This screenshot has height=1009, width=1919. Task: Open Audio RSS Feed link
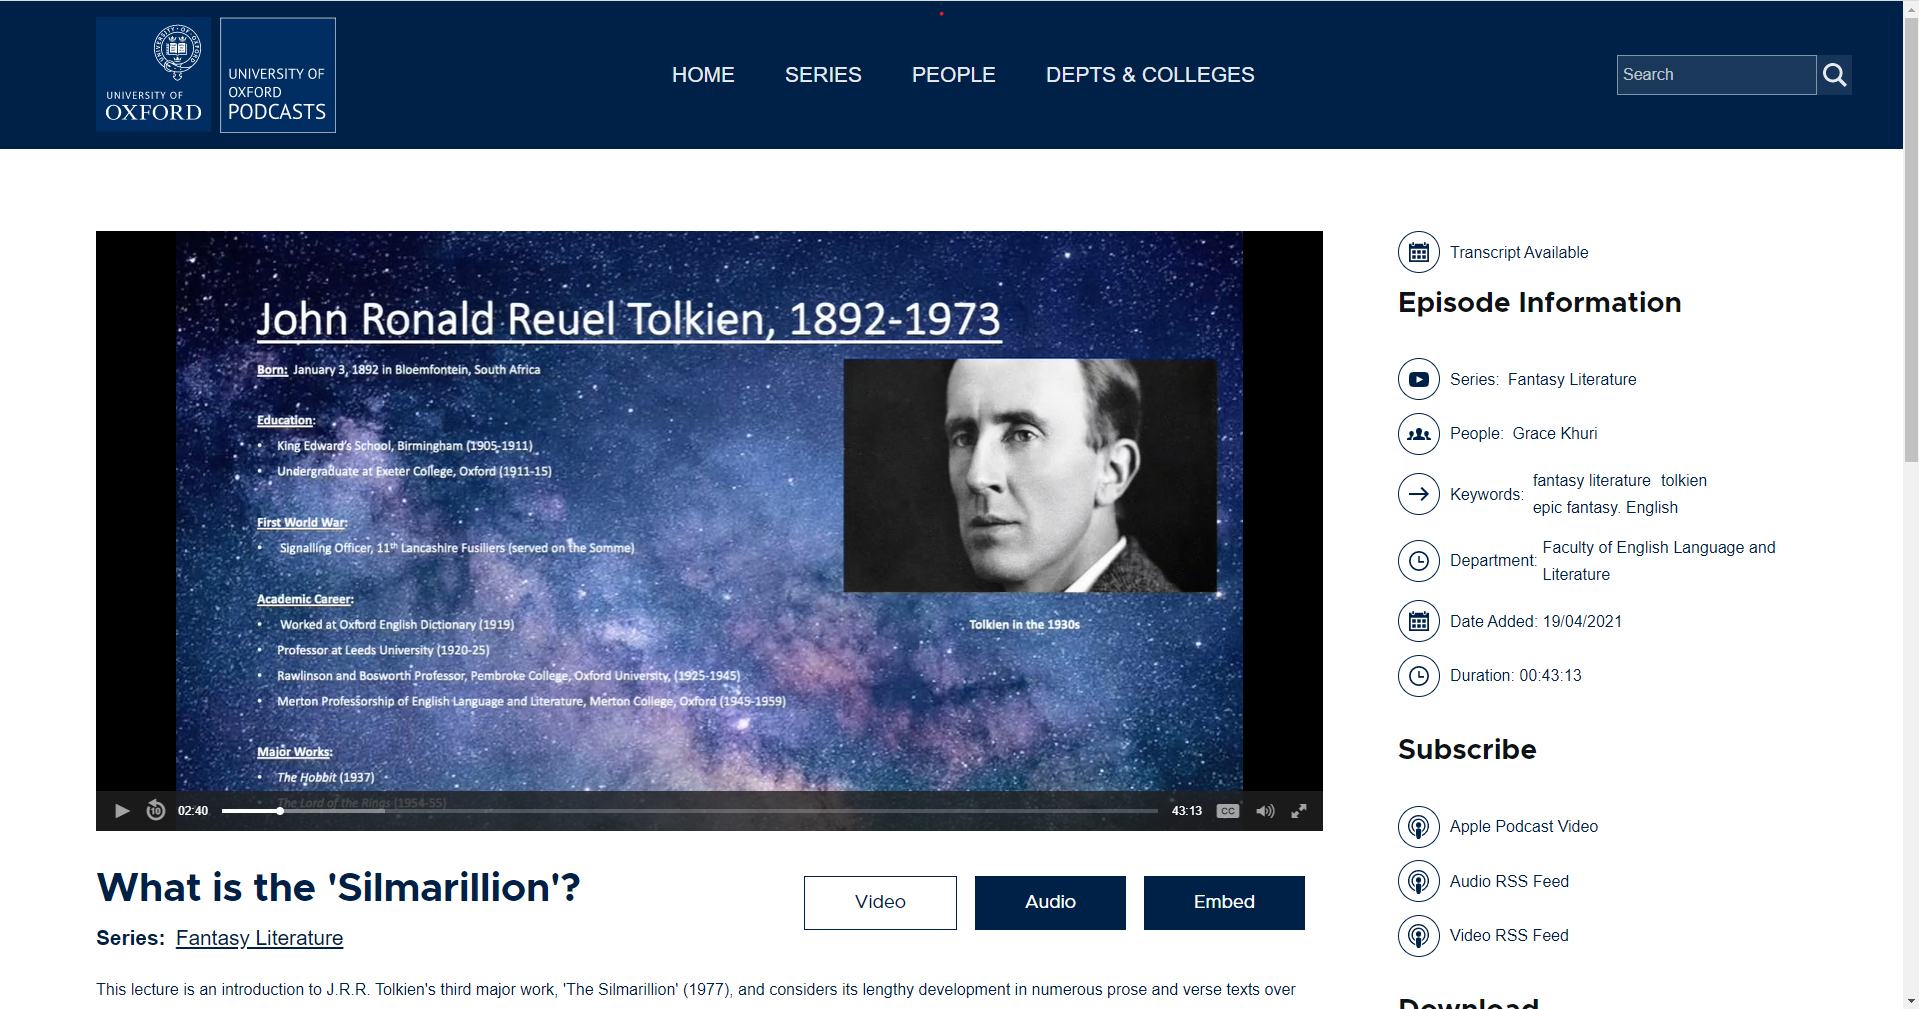[x=1509, y=881]
